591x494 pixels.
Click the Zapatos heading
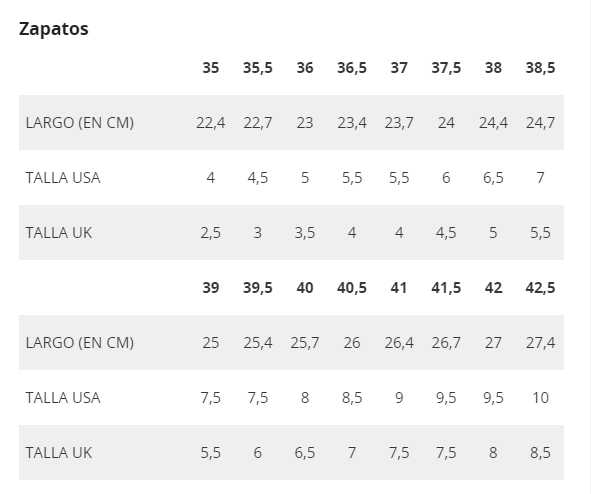pyautogui.click(x=54, y=29)
